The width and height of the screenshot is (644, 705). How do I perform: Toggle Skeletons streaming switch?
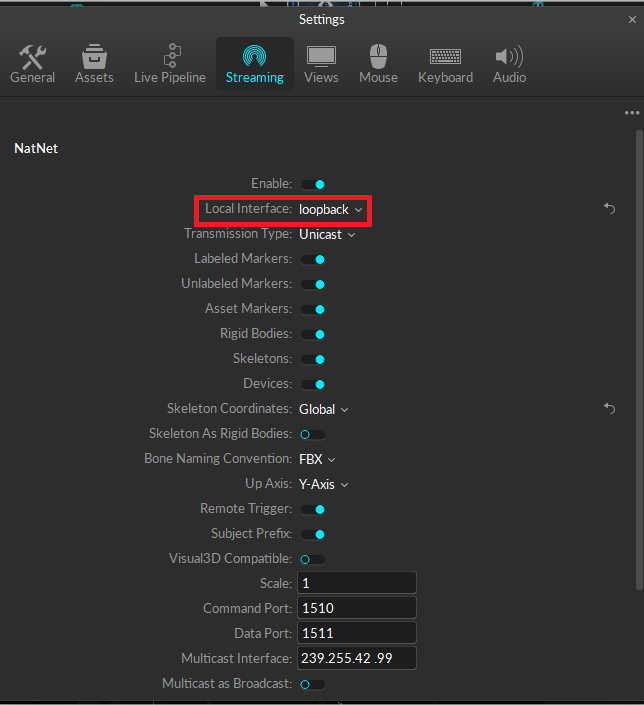click(x=313, y=359)
